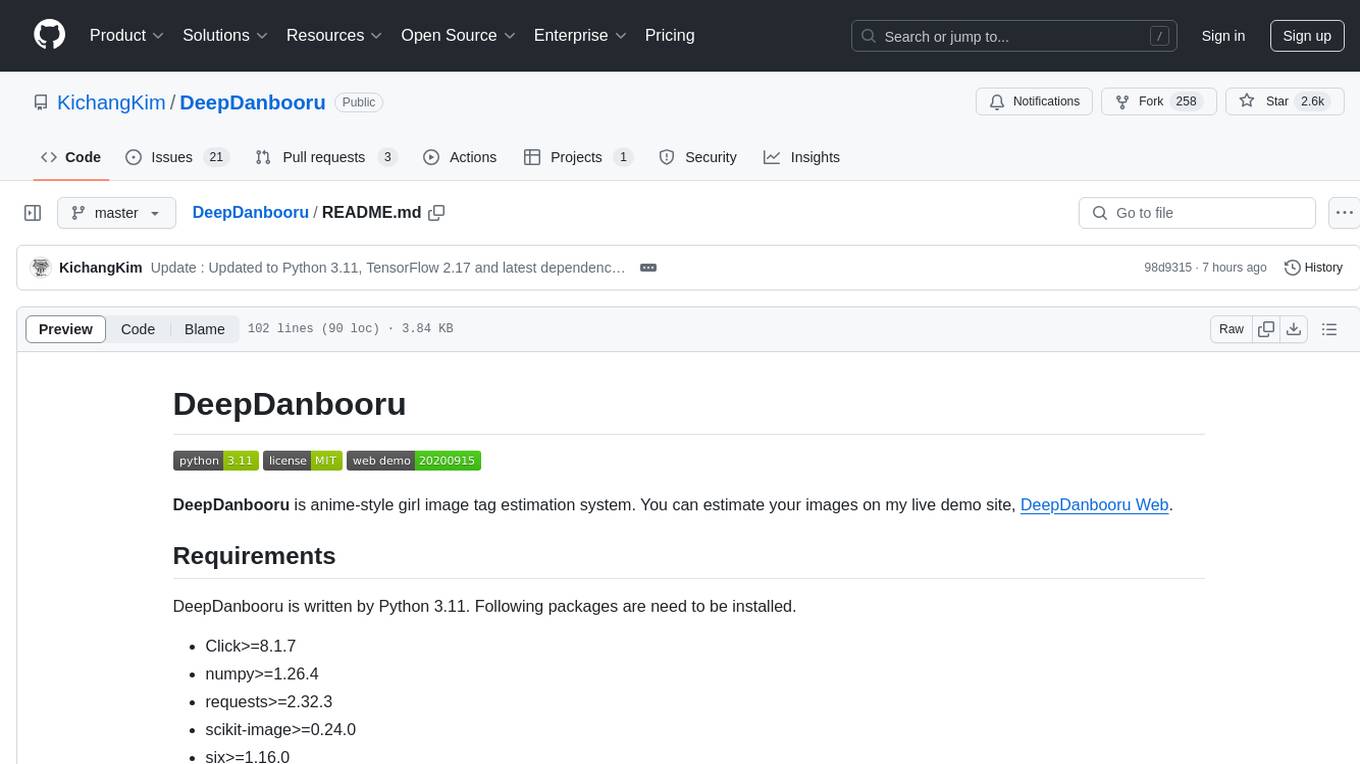Open the DeepDanbooru repository title link
The width and height of the screenshot is (1360, 764).
click(253, 102)
